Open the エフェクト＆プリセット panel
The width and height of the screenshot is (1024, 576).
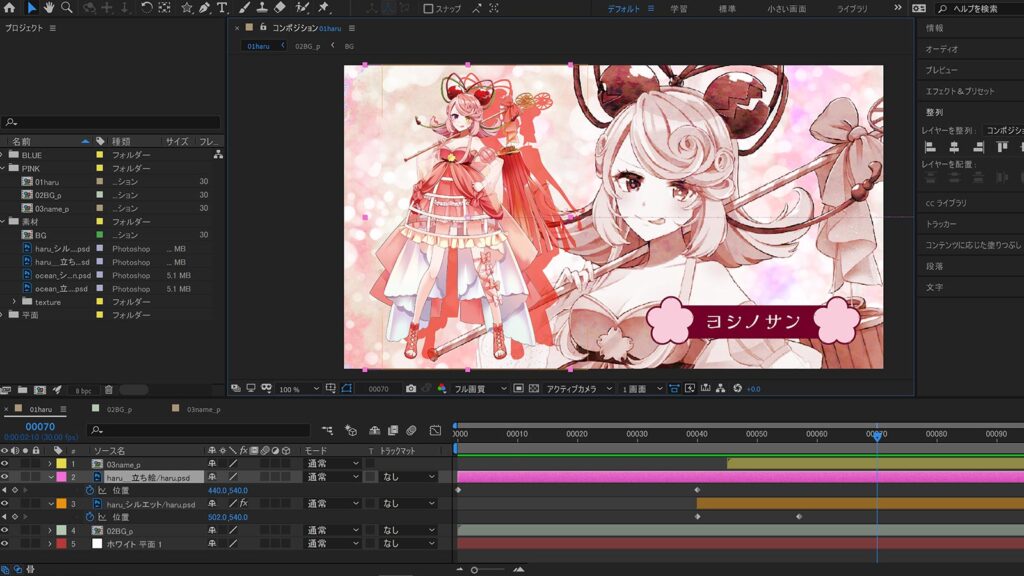pos(959,91)
